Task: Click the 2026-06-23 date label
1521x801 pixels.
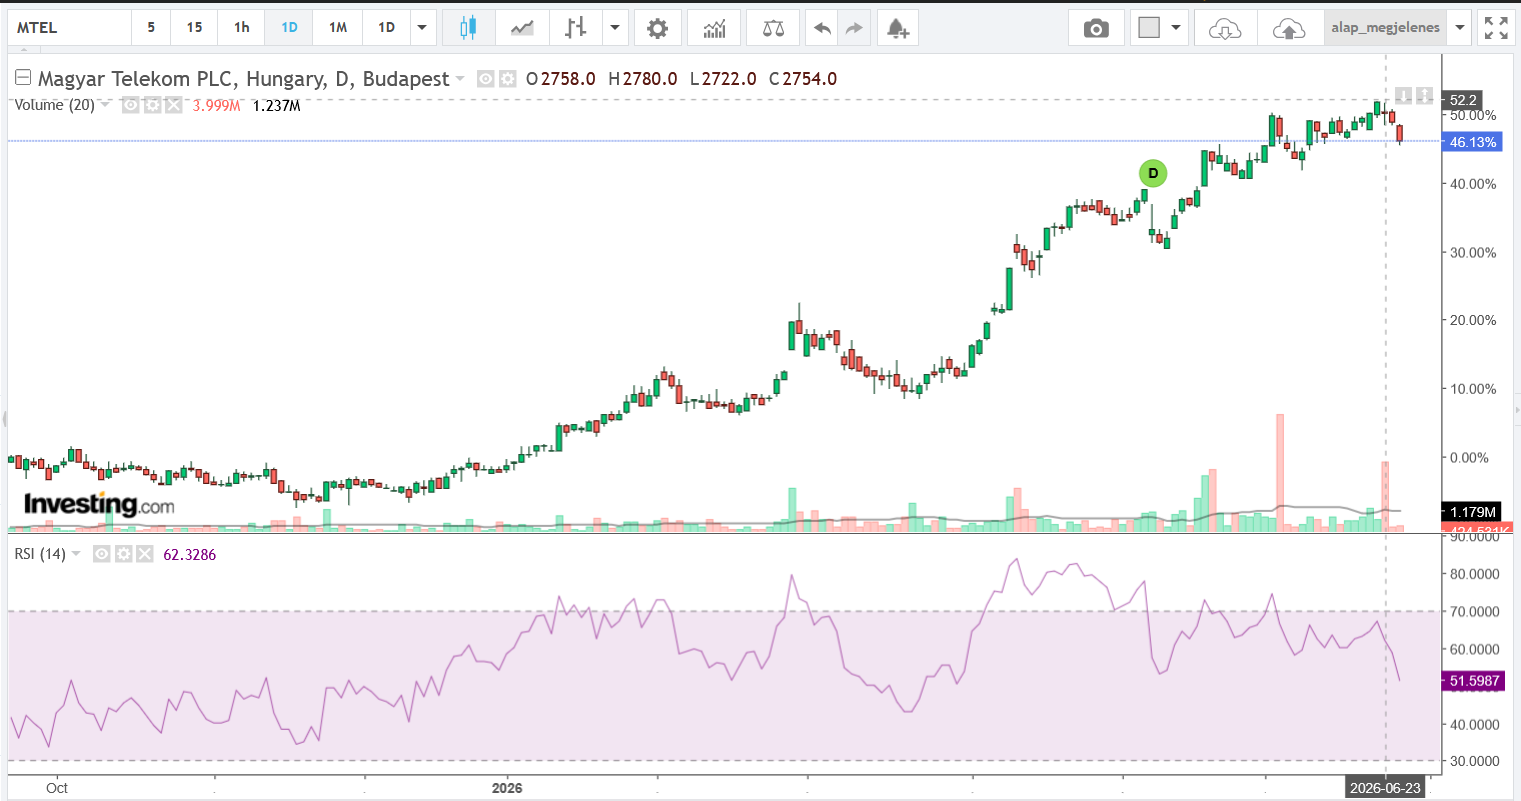Action: (1385, 788)
